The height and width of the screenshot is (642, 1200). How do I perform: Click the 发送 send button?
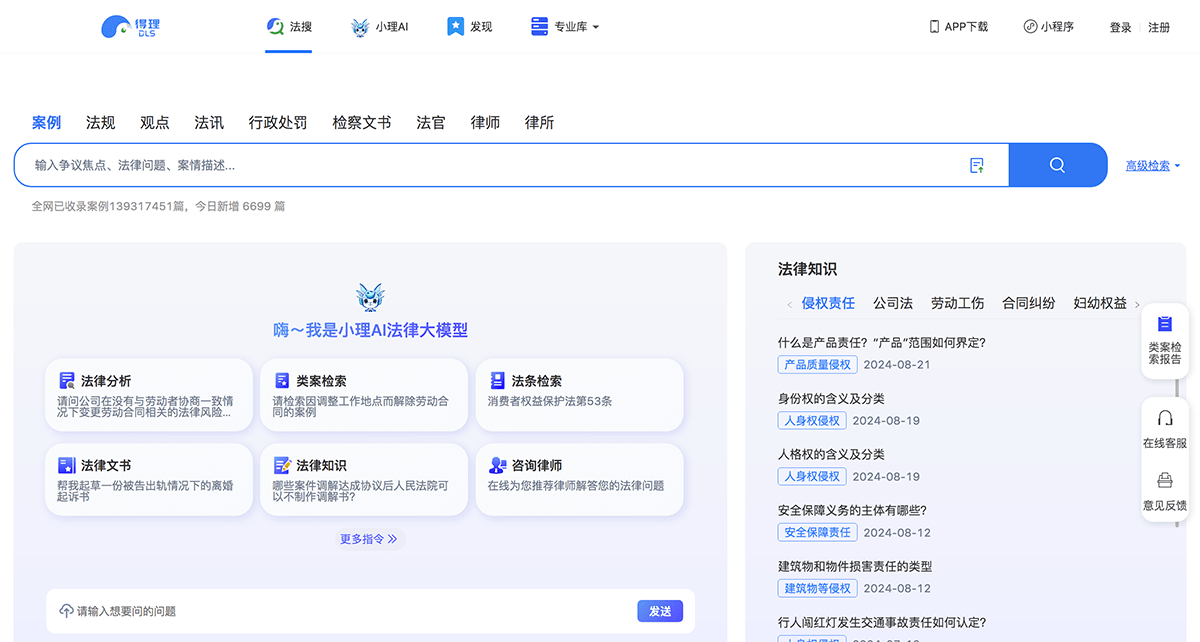point(660,611)
